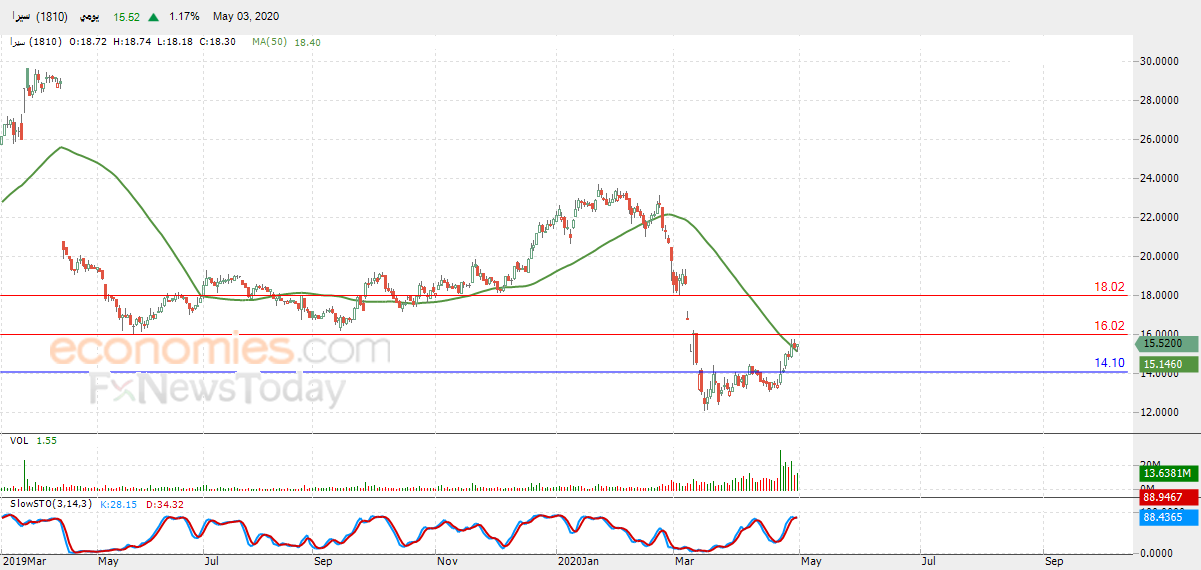Click the last price 15.52 in the header
1201x570 pixels.
point(126,17)
